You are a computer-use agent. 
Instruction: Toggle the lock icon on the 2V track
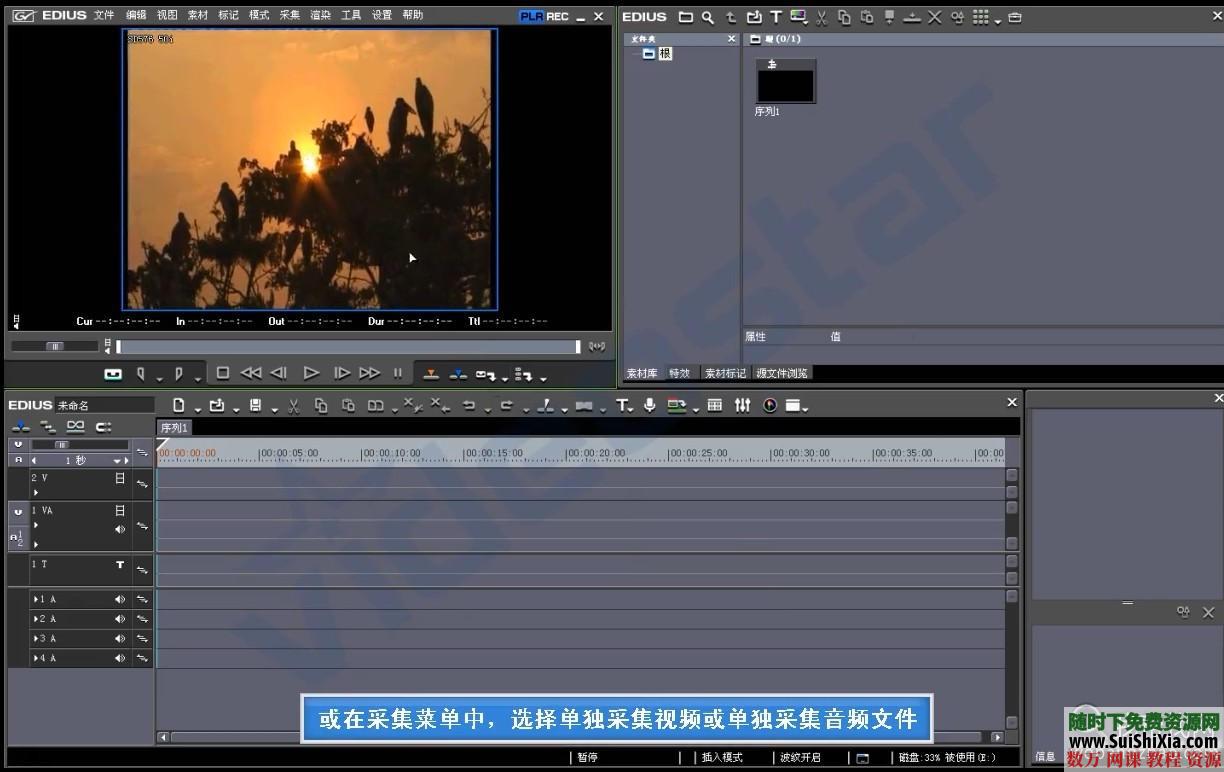(120, 479)
